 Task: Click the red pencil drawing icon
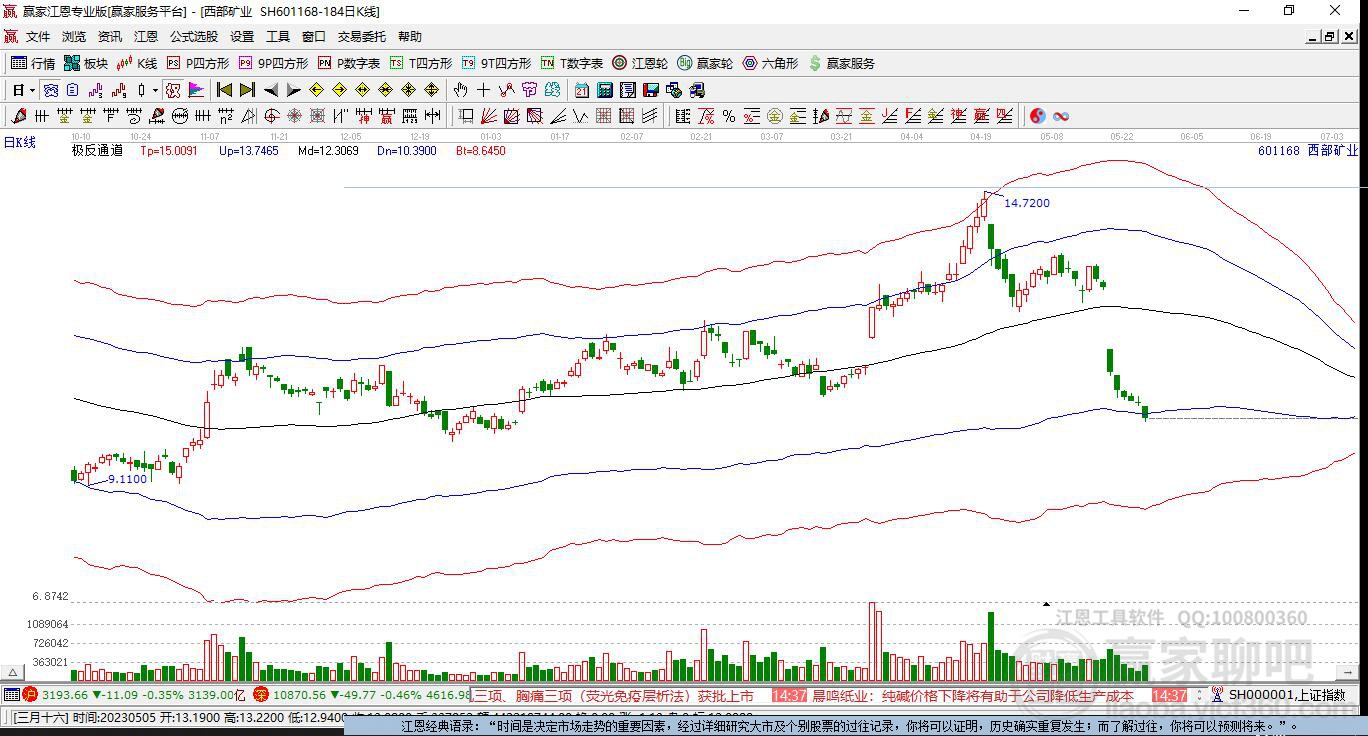(x=19, y=116)
